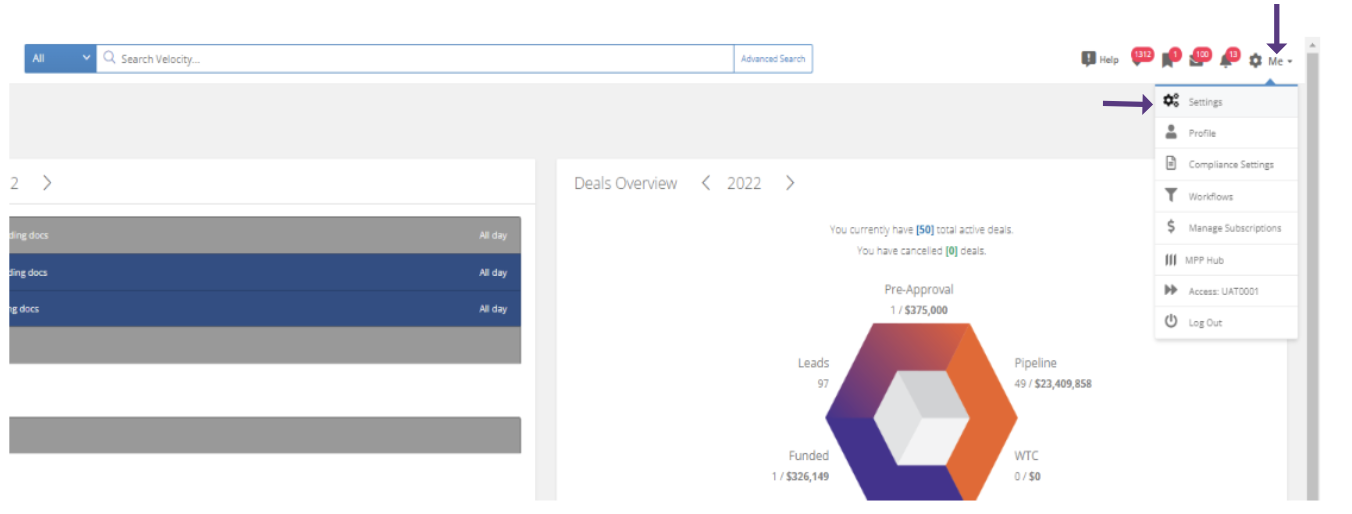The width and height of the screenshot is (1352, 514).
Task: Open Compliance Settings menu entry
Action: 1230,165
